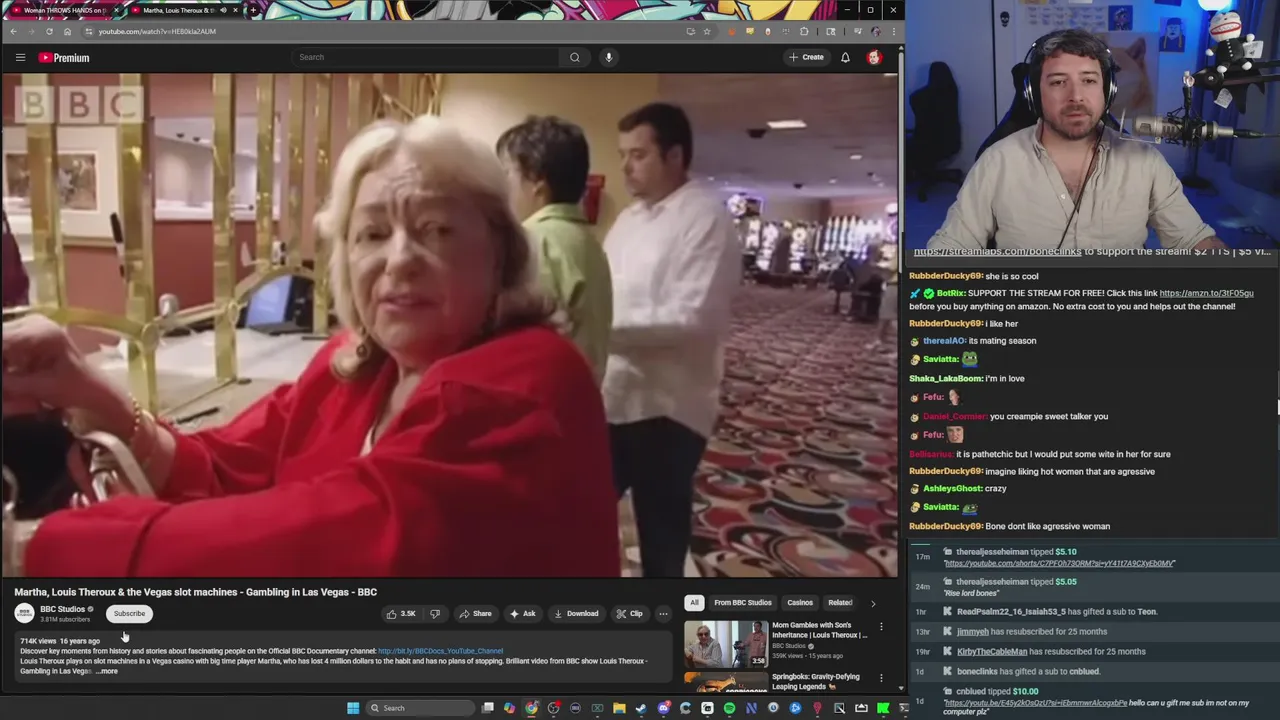
Task: Subscribe to BBC Studios
Action: (x=129, y=613)
